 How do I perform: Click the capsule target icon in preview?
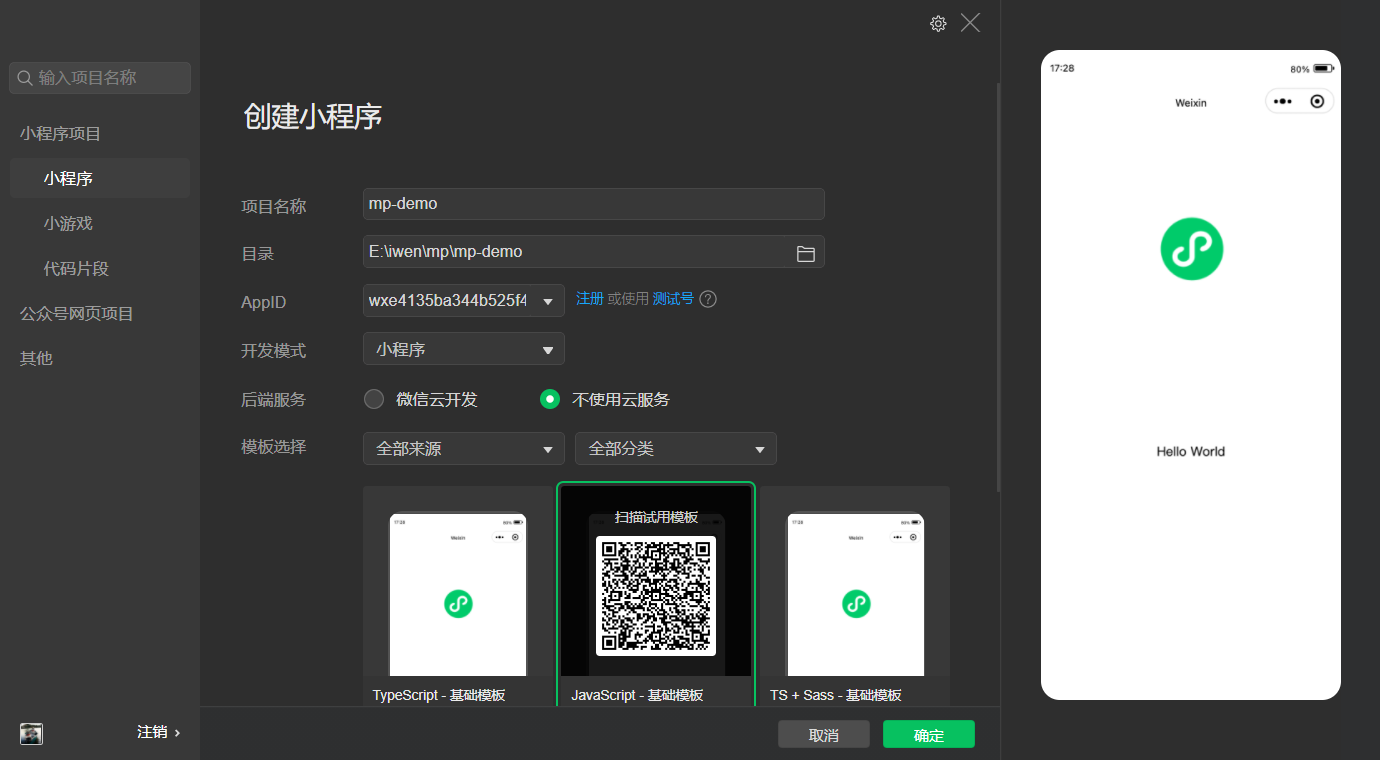1317,101
